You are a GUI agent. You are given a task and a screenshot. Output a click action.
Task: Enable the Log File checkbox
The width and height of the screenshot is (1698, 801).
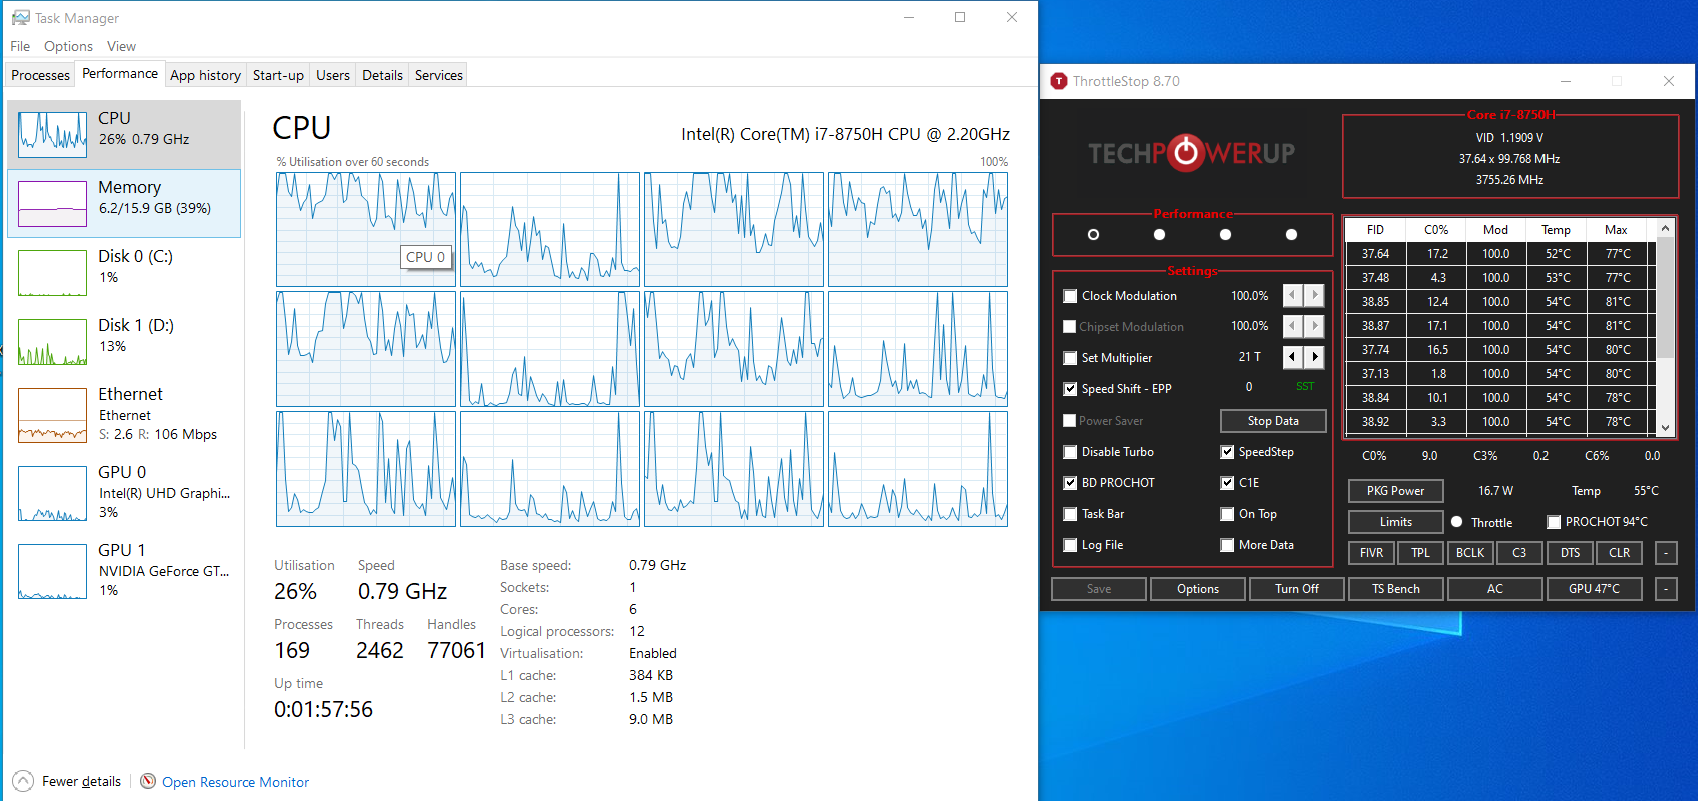[1070, 545]
